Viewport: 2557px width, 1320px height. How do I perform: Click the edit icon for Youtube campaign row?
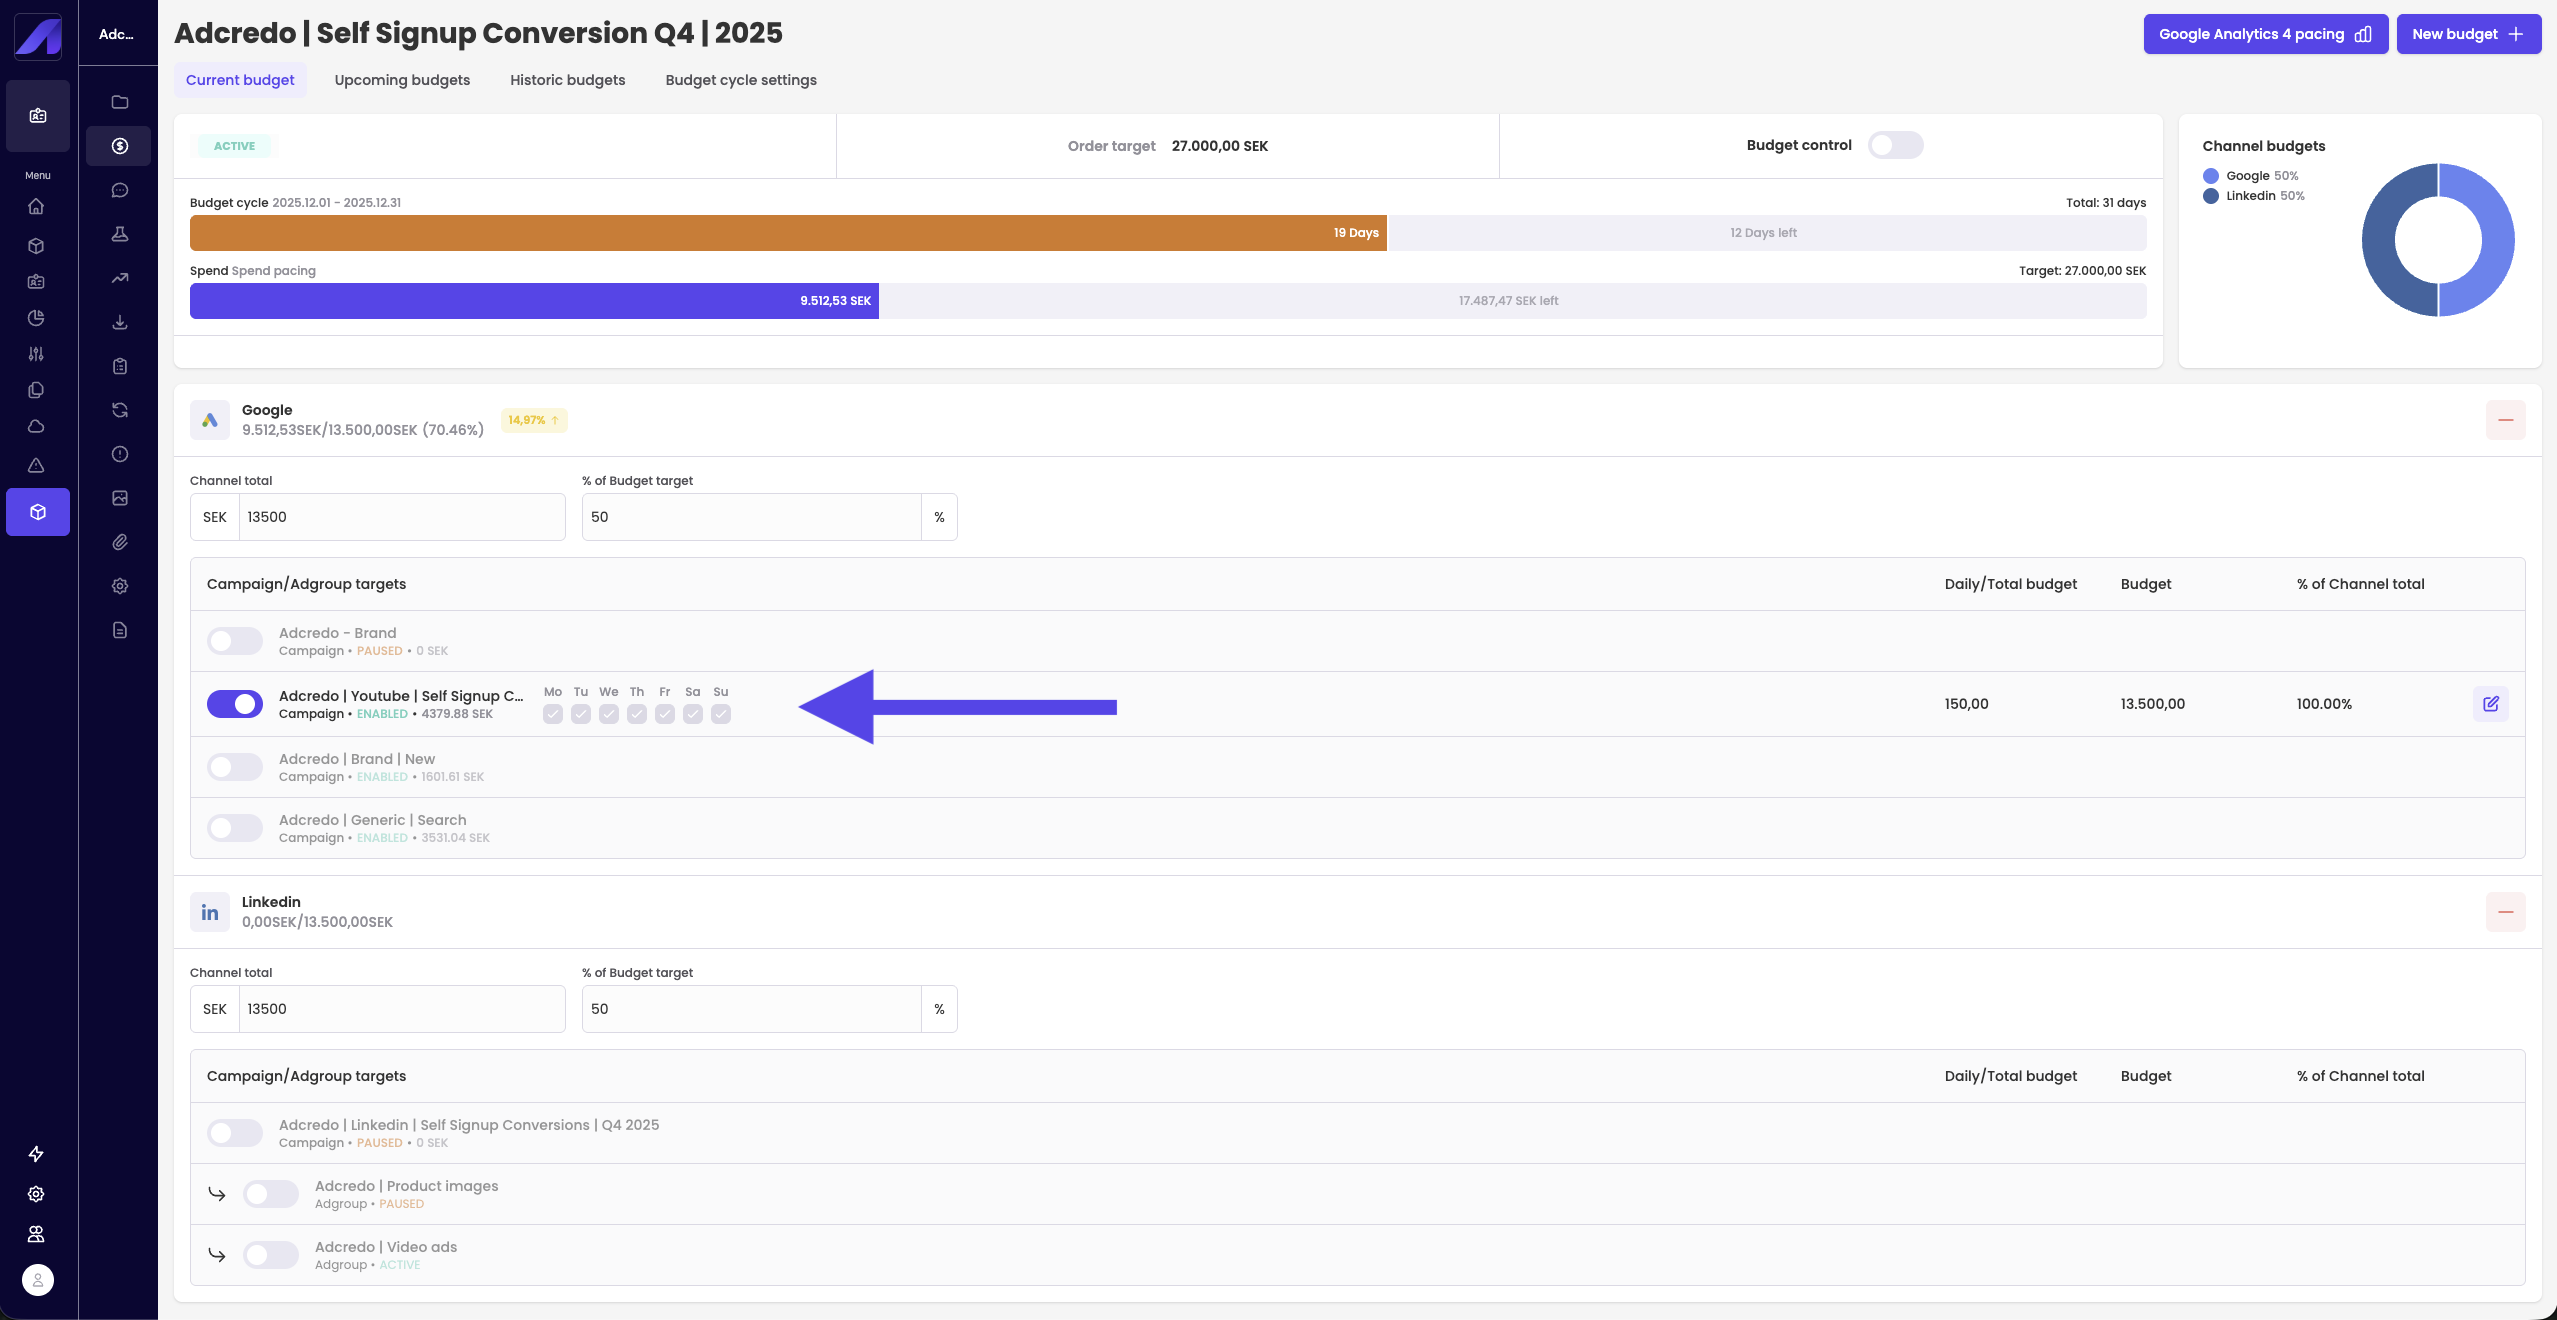tap(2490, 704)
